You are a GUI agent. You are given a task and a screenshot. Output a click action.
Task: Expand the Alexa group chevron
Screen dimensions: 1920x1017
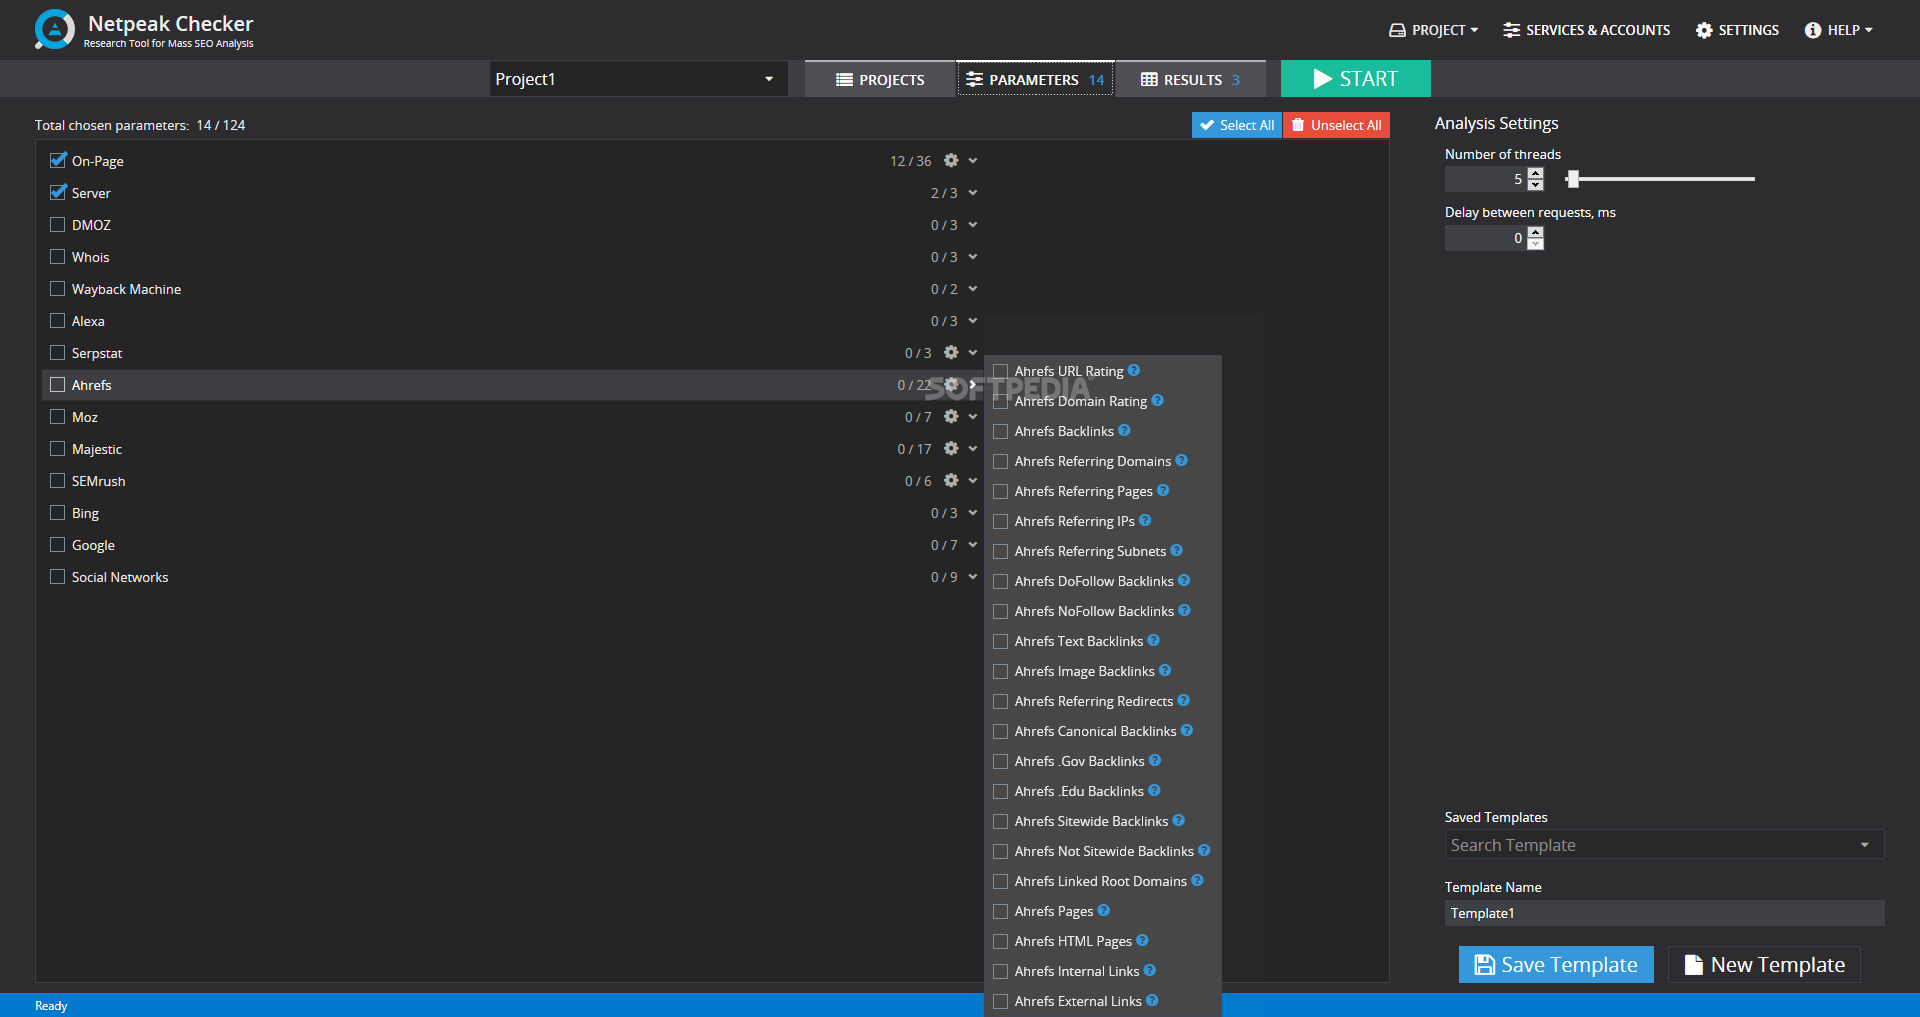click(972, 320)
